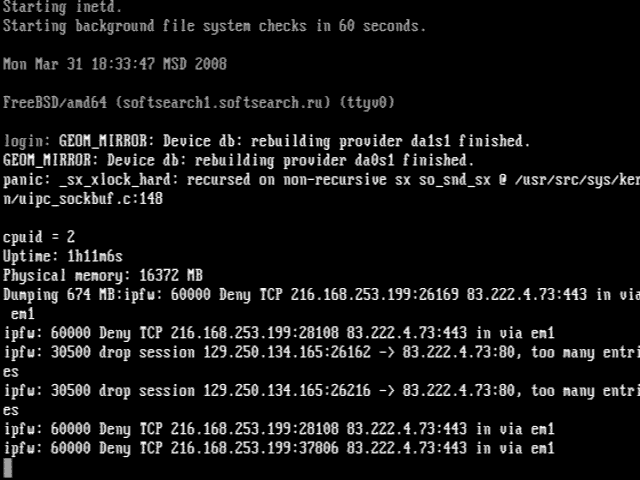The height and width of the screenshot is (480, 640).
Task: Click the "login:" prompt
Action: [27, 141]
